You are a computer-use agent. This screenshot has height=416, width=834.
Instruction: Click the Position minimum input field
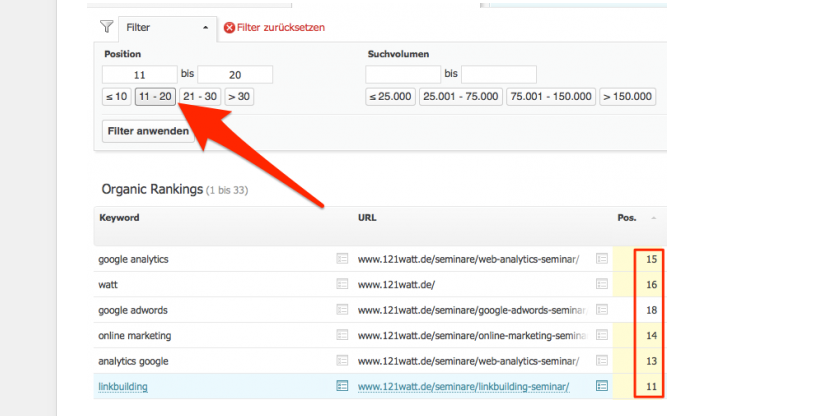pos(140,75)
